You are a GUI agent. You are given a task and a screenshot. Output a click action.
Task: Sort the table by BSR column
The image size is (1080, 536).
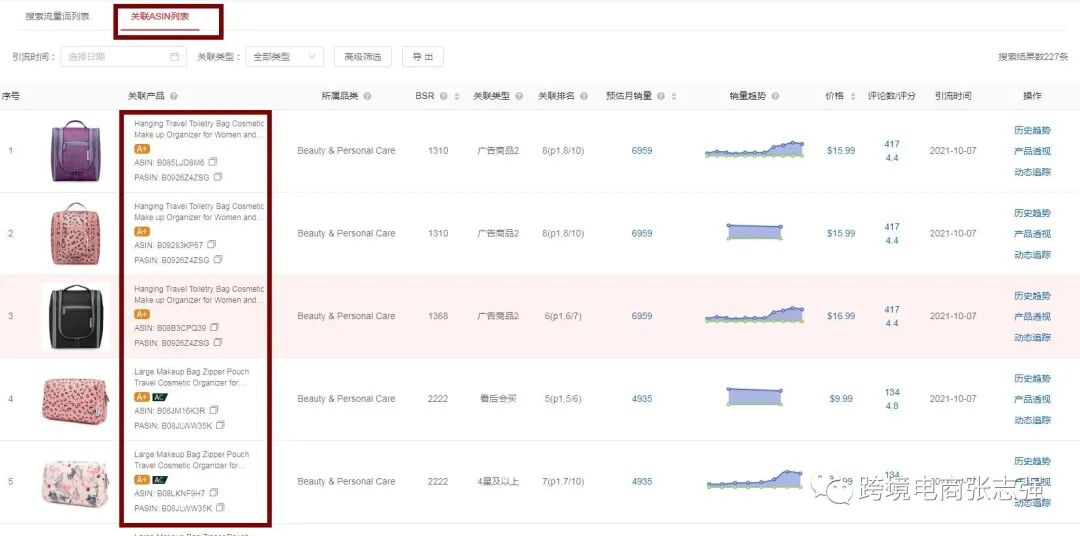[456, 96]
